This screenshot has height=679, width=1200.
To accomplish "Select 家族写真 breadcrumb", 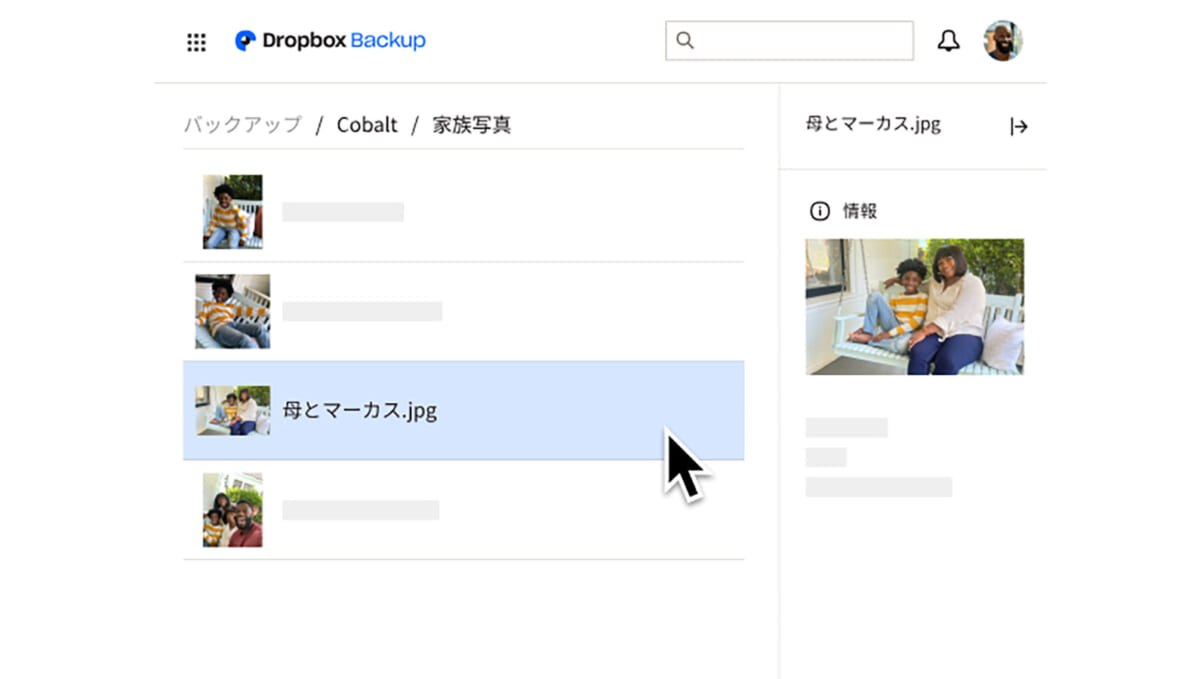I will click(x=472, y=125).
